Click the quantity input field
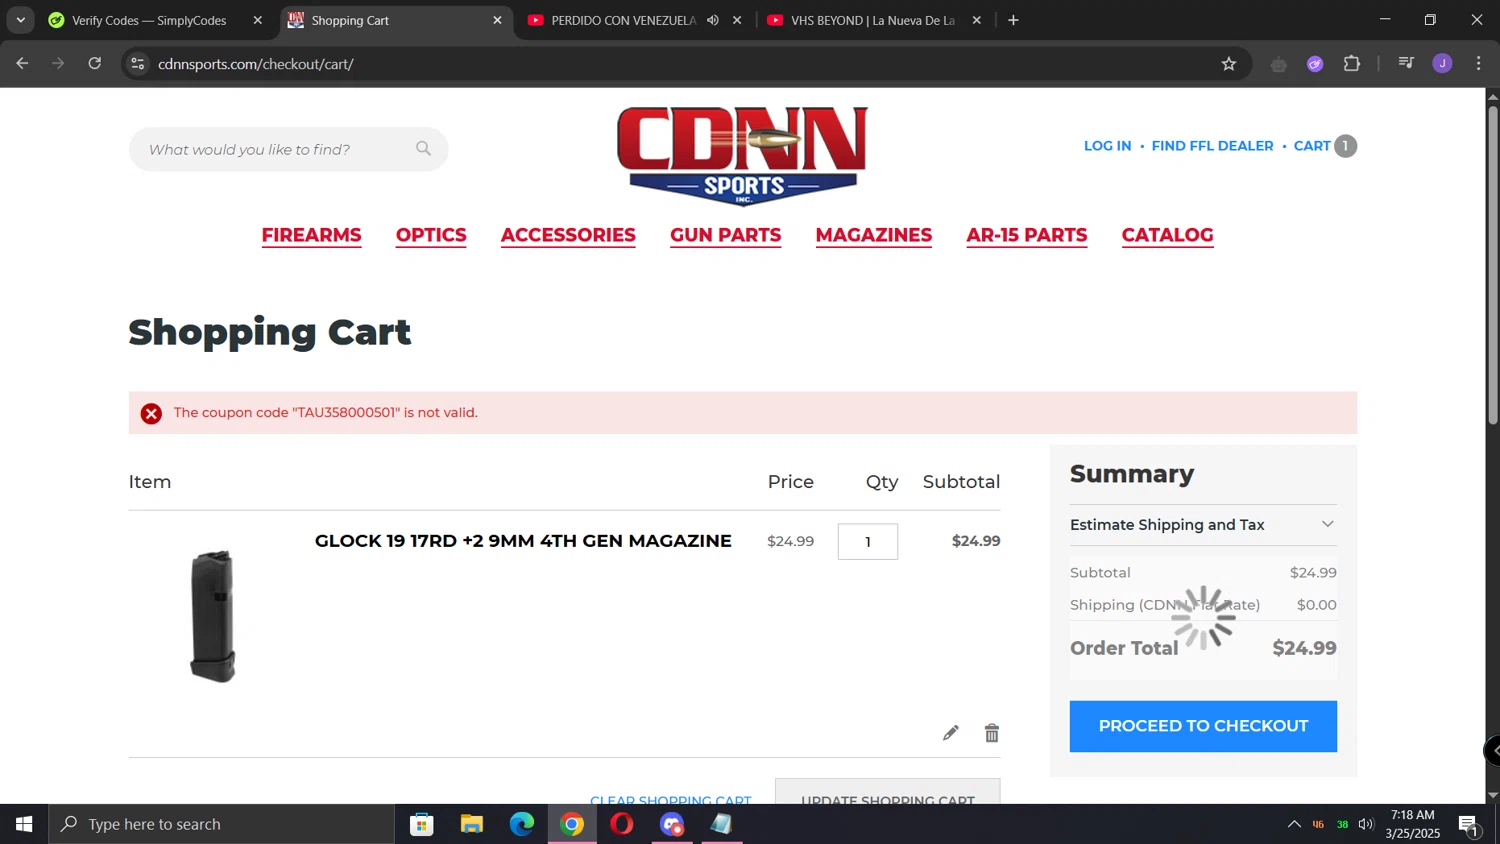 [x=868, y=542]
